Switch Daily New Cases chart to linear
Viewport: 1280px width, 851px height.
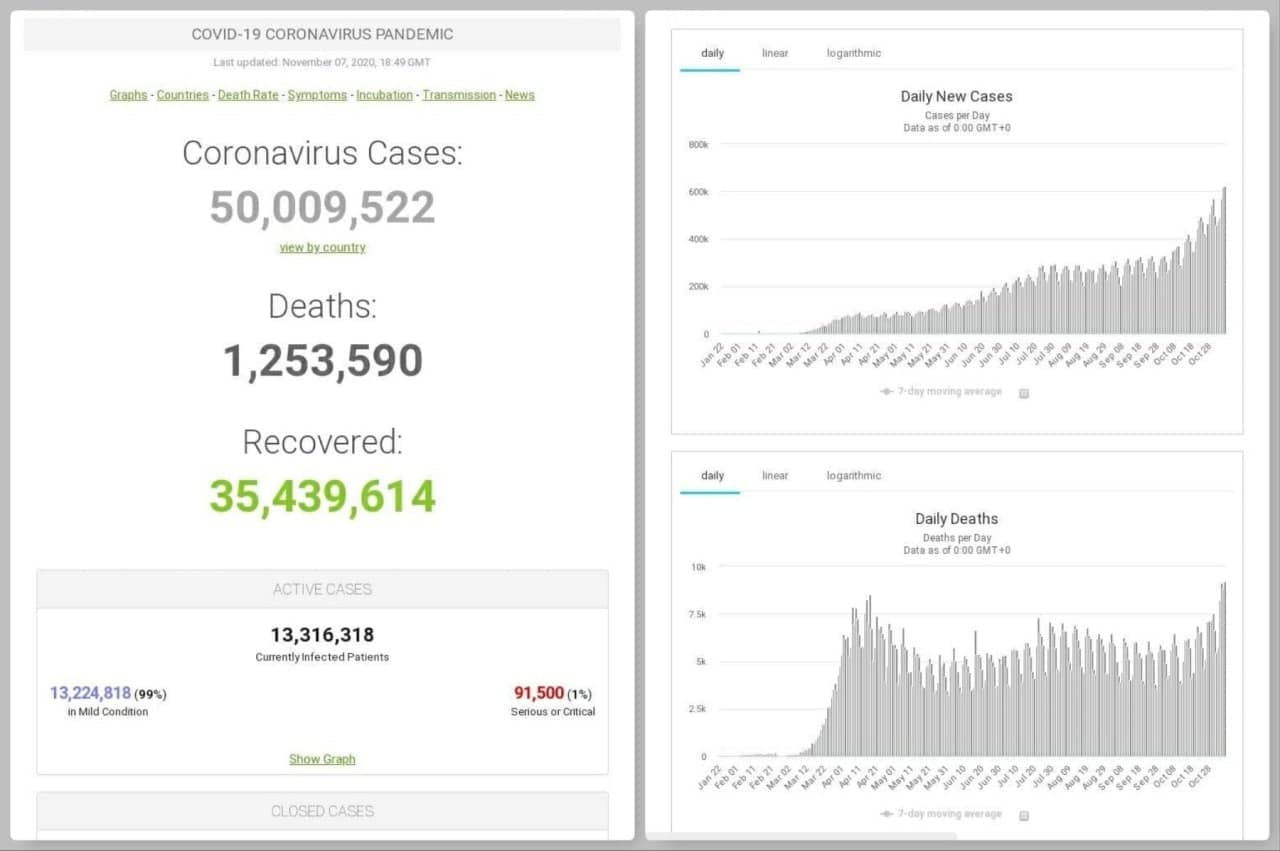click(775, 53)
